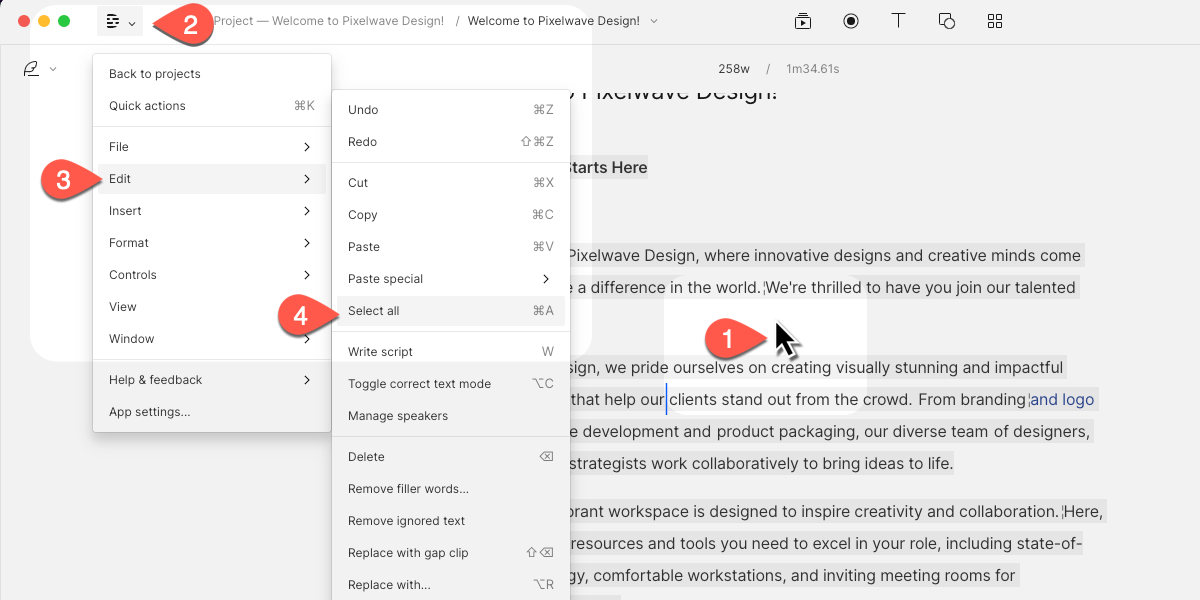
Task: Expand the File submenu
Action: 212,147
